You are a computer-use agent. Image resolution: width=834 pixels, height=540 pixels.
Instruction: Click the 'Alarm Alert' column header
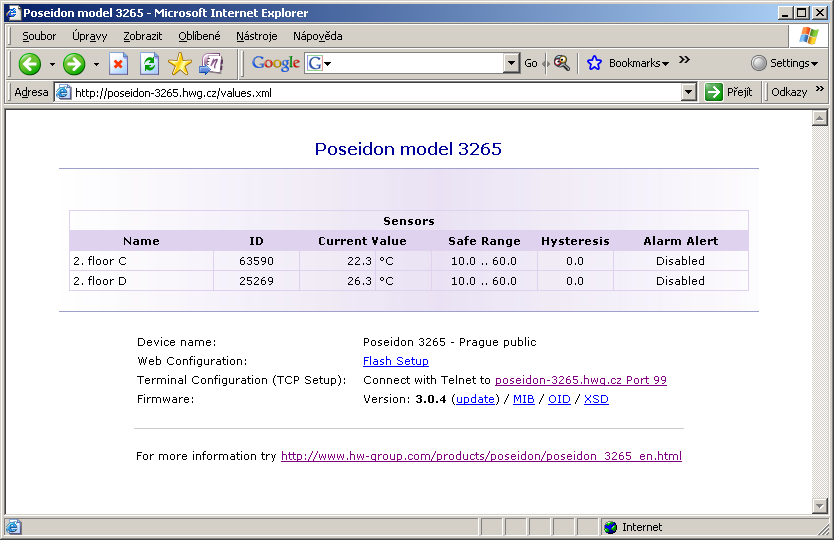tap(681, 241)
